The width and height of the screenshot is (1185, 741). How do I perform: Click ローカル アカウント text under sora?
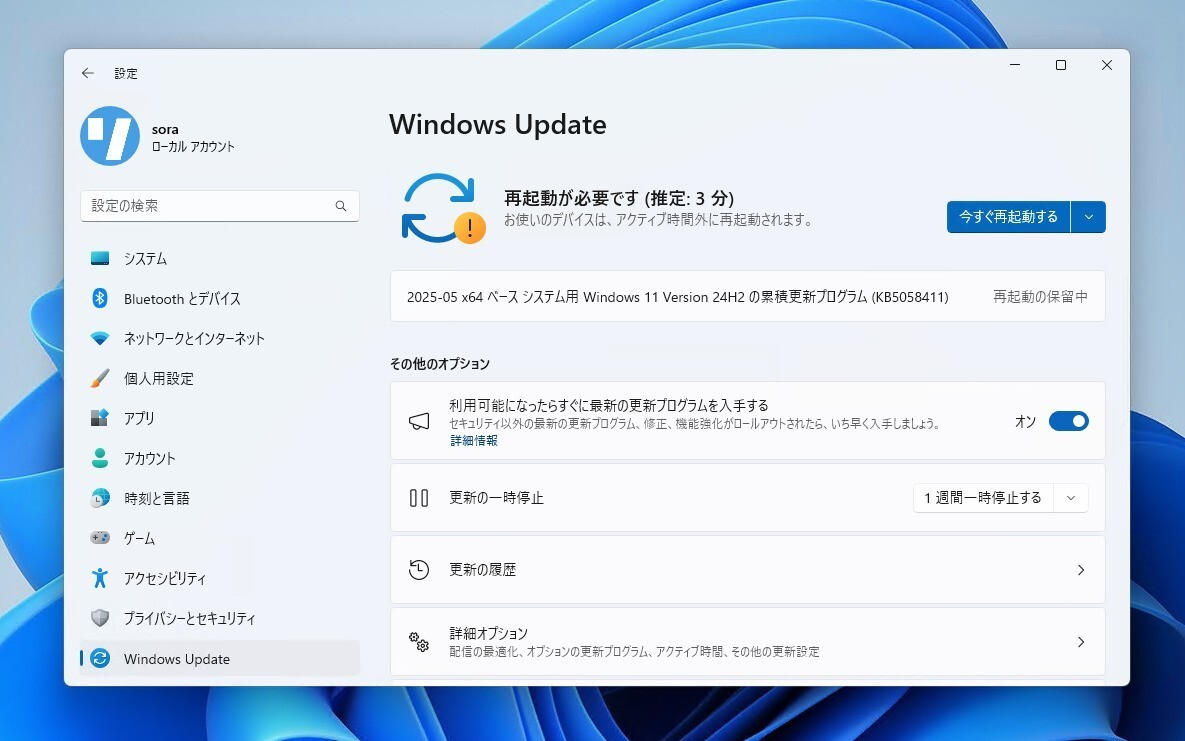click(x=193, y=147)
